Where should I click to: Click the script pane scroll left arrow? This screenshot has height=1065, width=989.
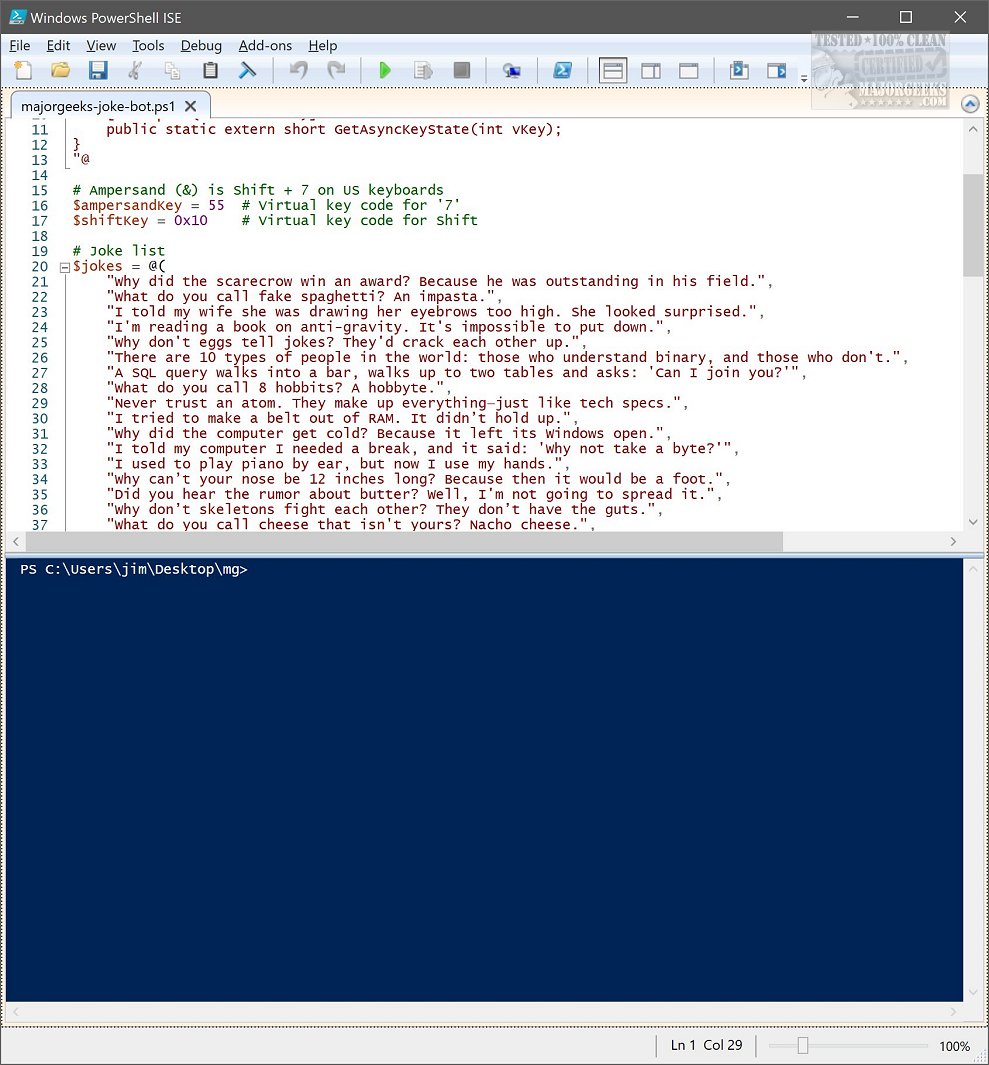click(16, 541)
